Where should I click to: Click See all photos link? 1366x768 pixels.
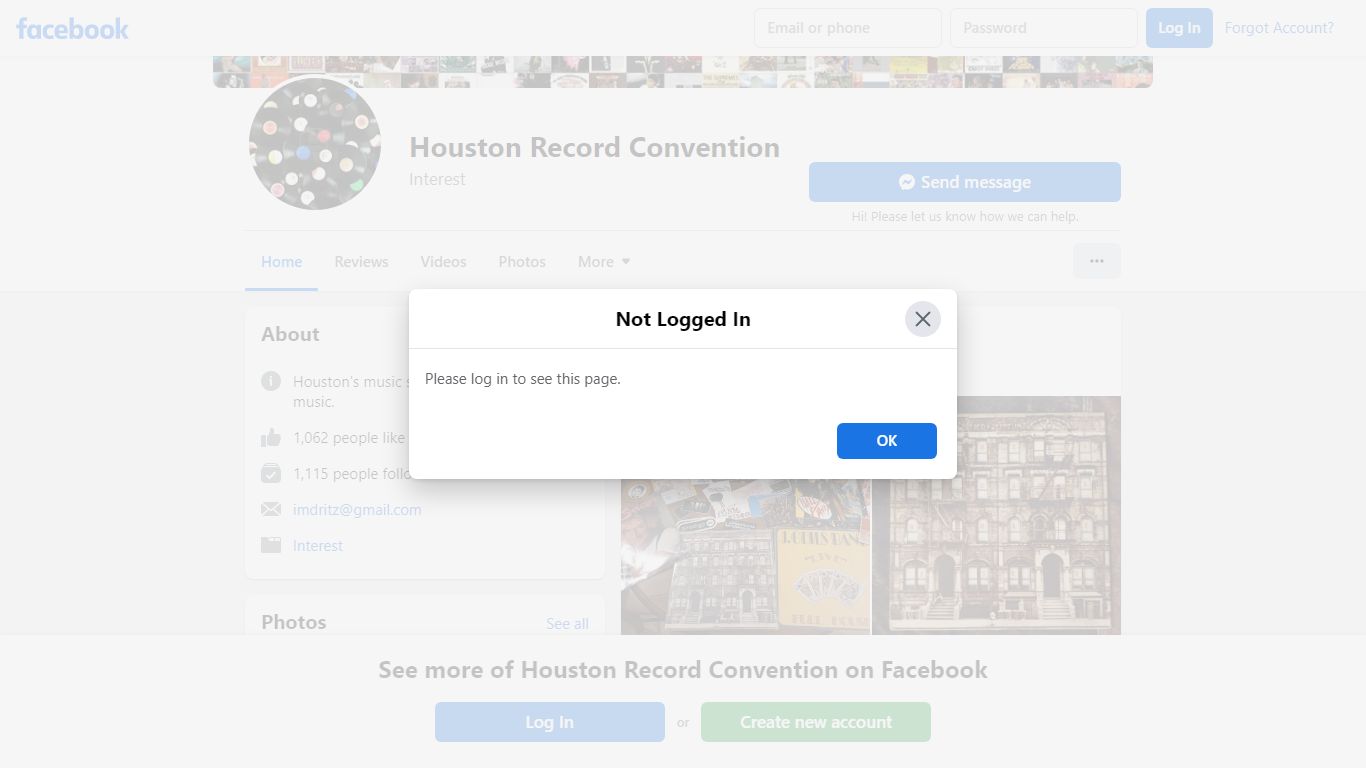(x=567, y=624)
